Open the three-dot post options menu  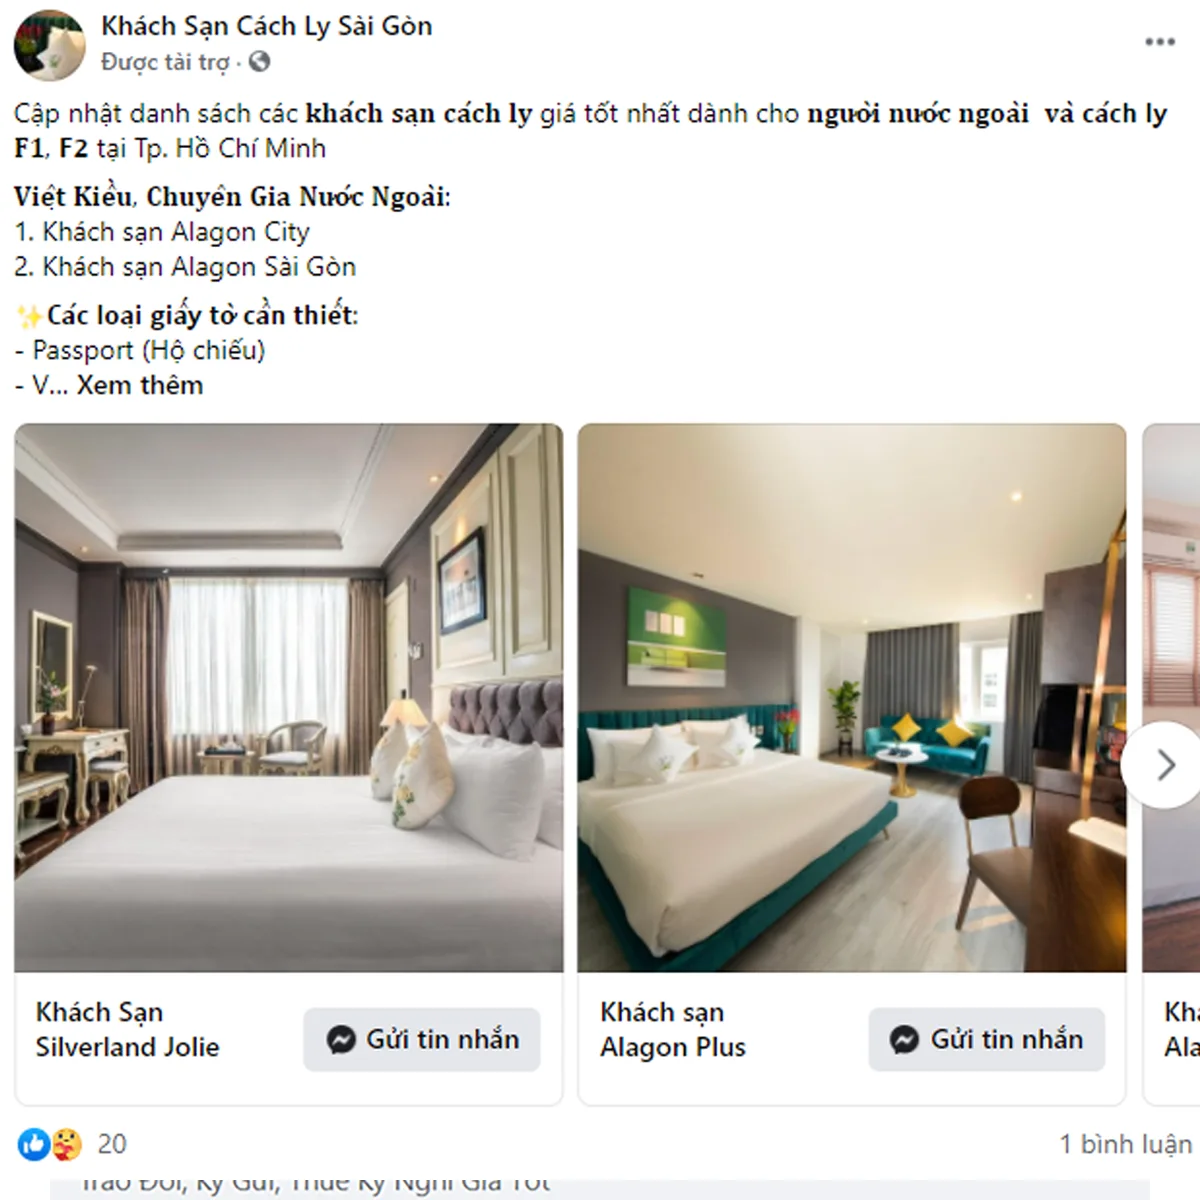coord(1159,42)
